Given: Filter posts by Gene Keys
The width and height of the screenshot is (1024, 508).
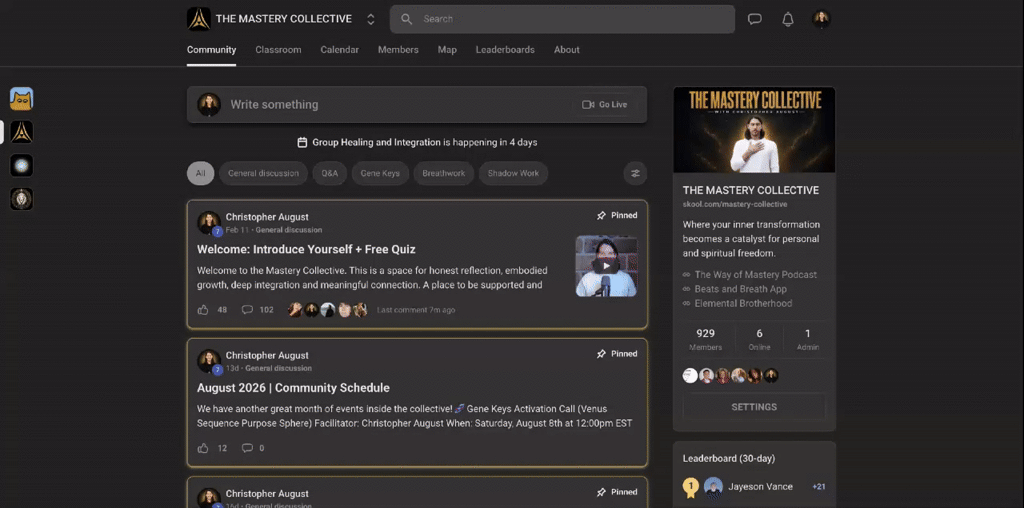Looking at the screenshot, I should (x=380, y=173).
